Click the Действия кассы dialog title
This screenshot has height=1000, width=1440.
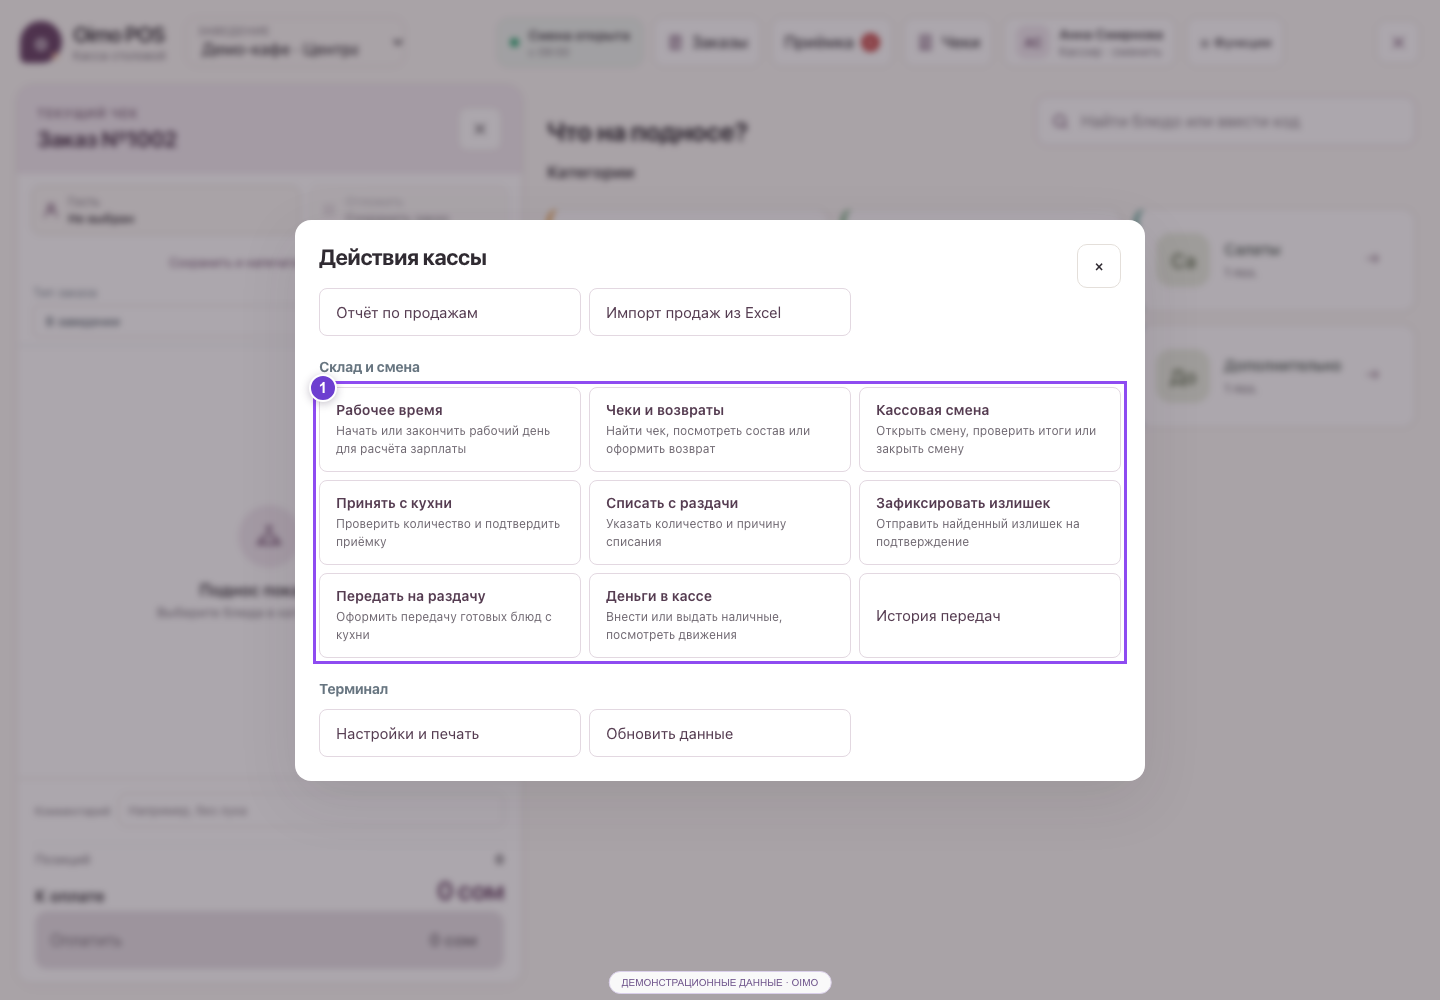coord(403,258)
